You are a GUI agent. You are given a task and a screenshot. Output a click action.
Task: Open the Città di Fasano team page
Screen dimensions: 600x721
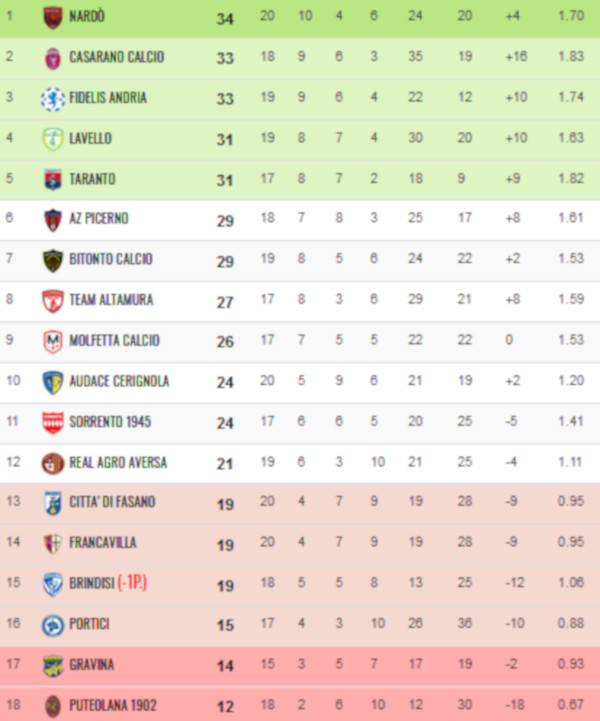pos(112,502)
